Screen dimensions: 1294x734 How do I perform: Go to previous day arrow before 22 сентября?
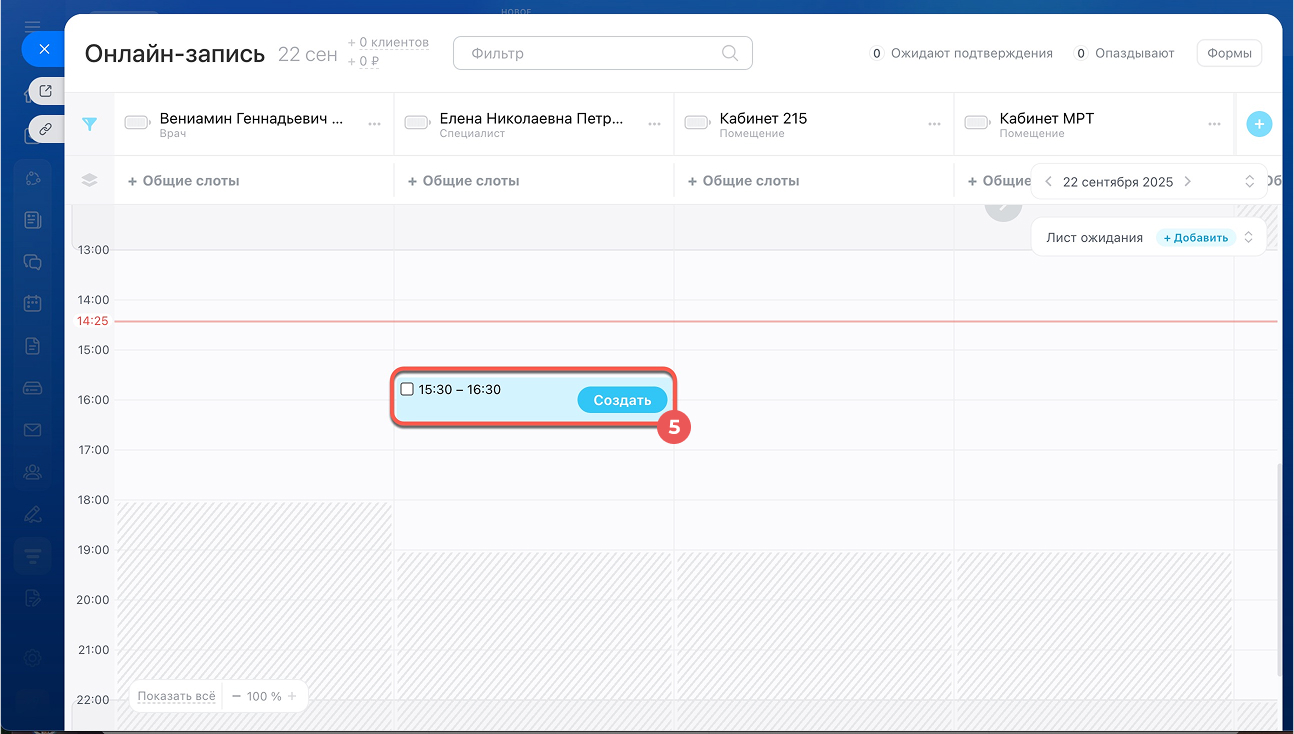(x=1048, y=182)
